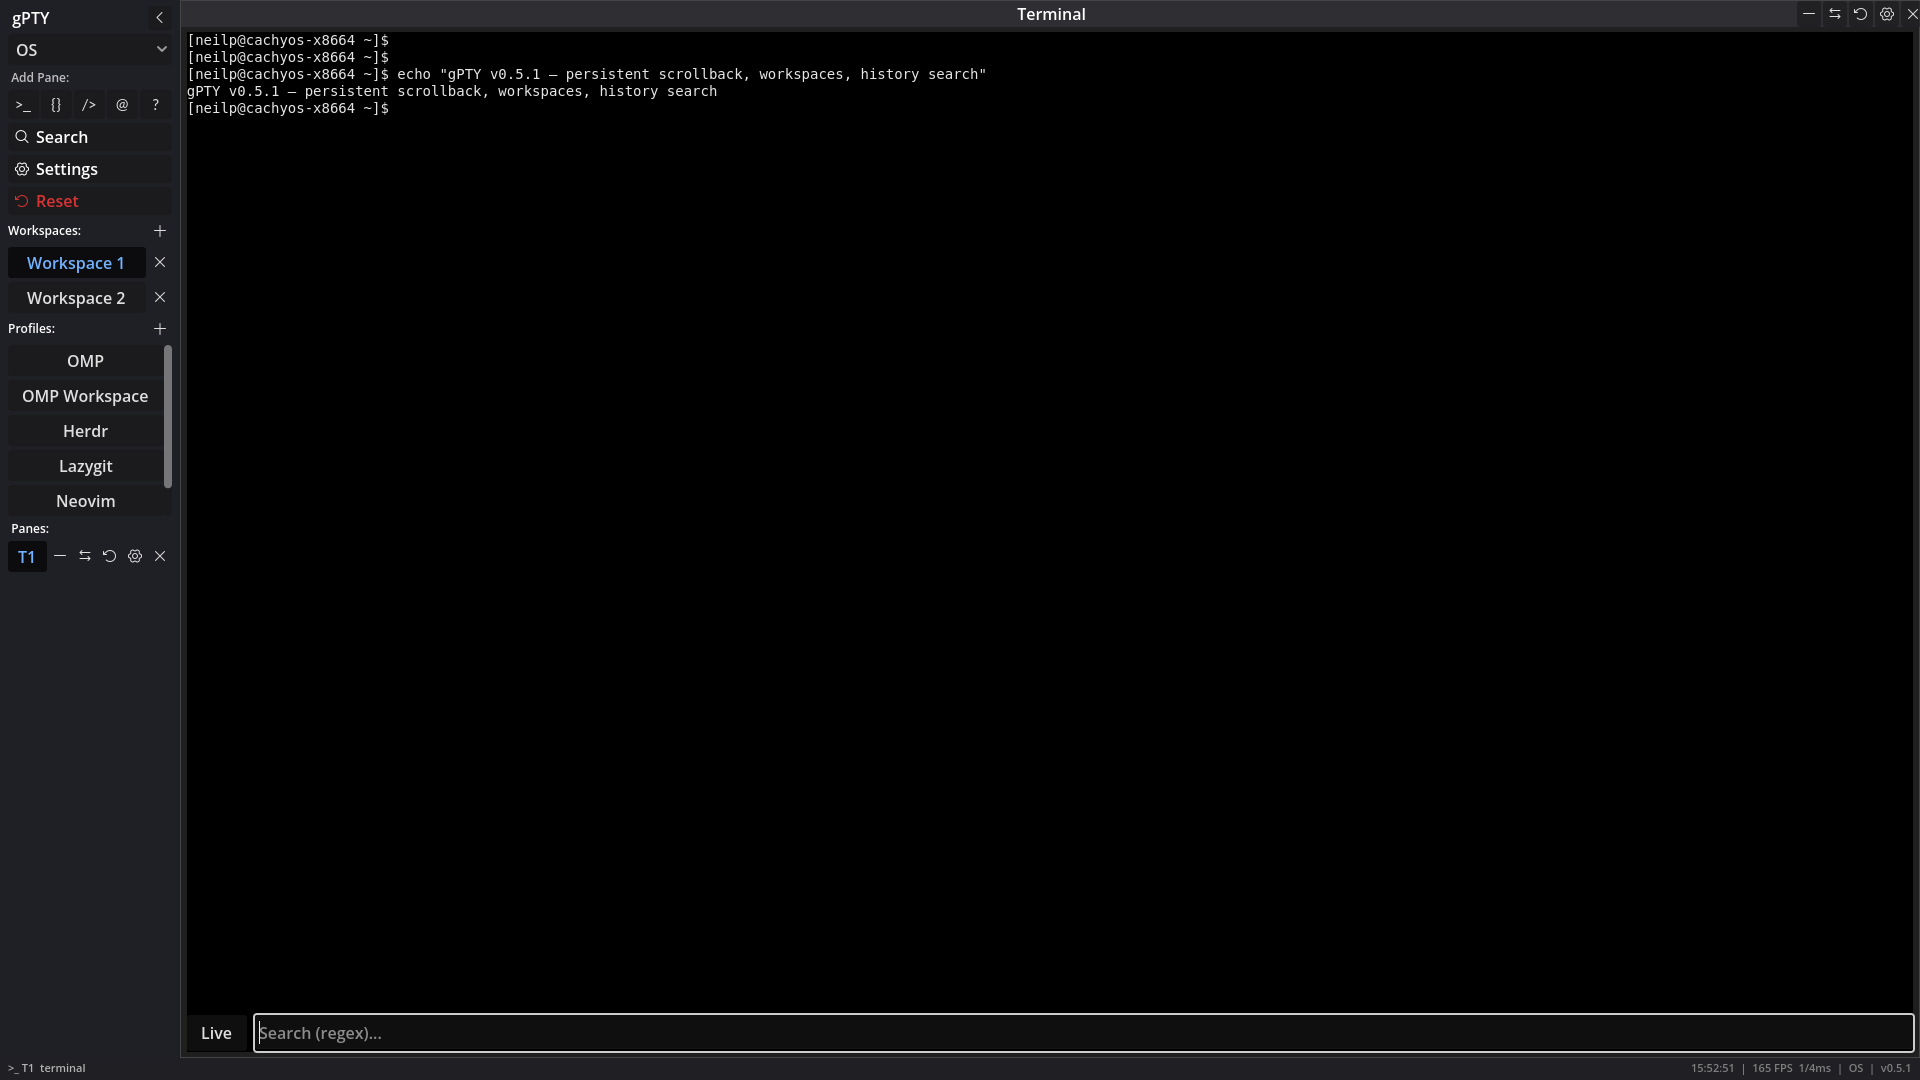Viewport: 1920px width, 1080px height.
Task: Add a terminal pane with the >_ icon
Action: 23,105
